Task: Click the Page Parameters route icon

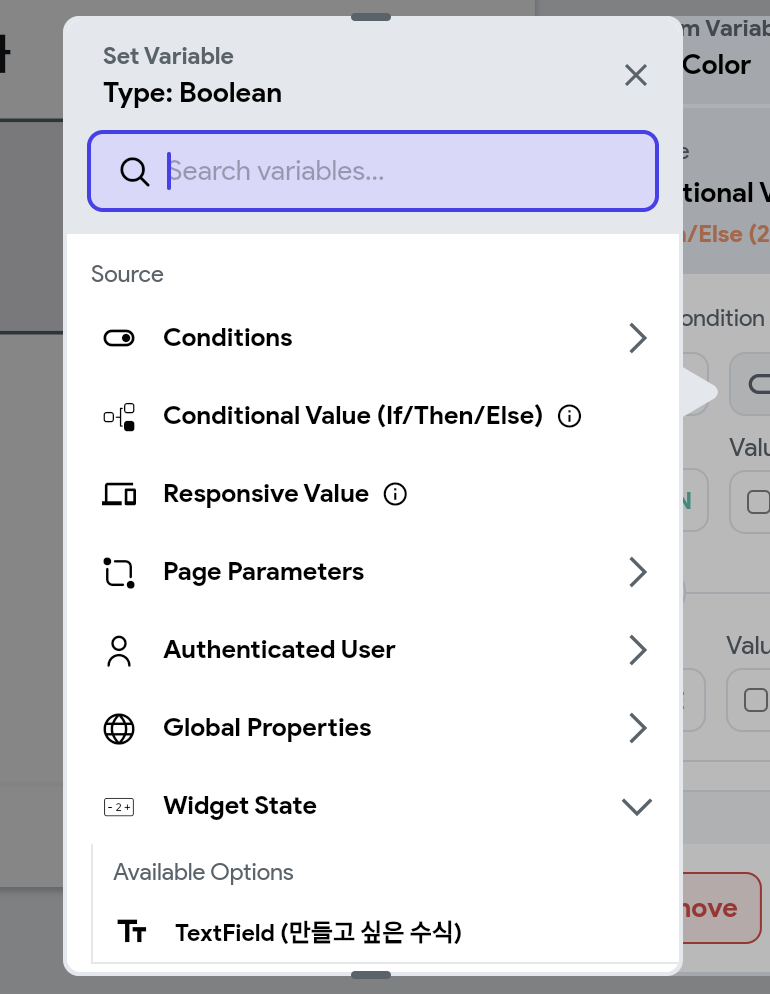Action: point(119,572)
